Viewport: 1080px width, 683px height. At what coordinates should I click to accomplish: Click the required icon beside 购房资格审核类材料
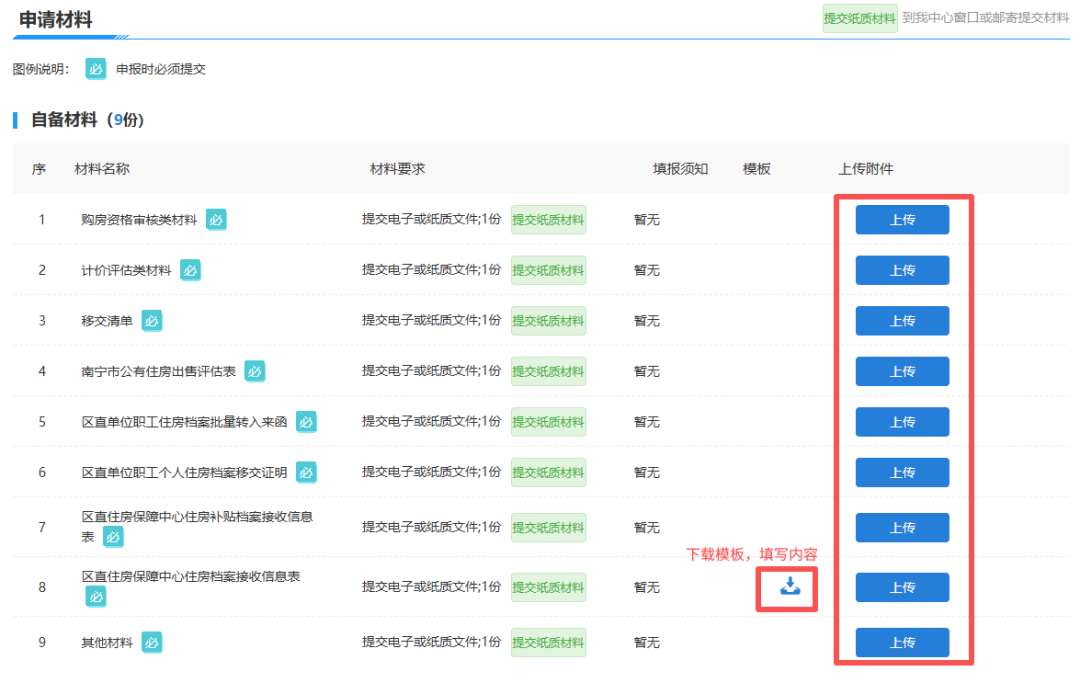(216, 220)
